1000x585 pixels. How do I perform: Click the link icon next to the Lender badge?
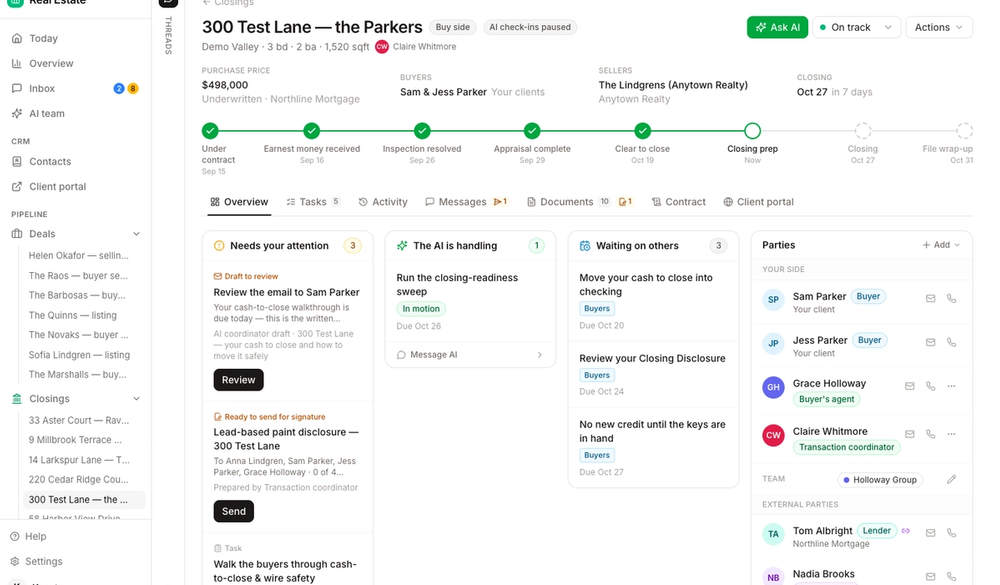click(x=906, y=531)
